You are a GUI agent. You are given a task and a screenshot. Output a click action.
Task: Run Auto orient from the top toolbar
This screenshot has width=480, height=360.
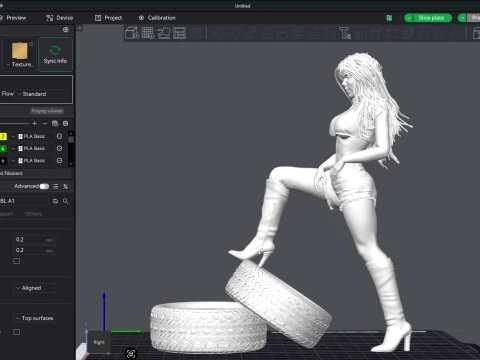pos(164,33)
